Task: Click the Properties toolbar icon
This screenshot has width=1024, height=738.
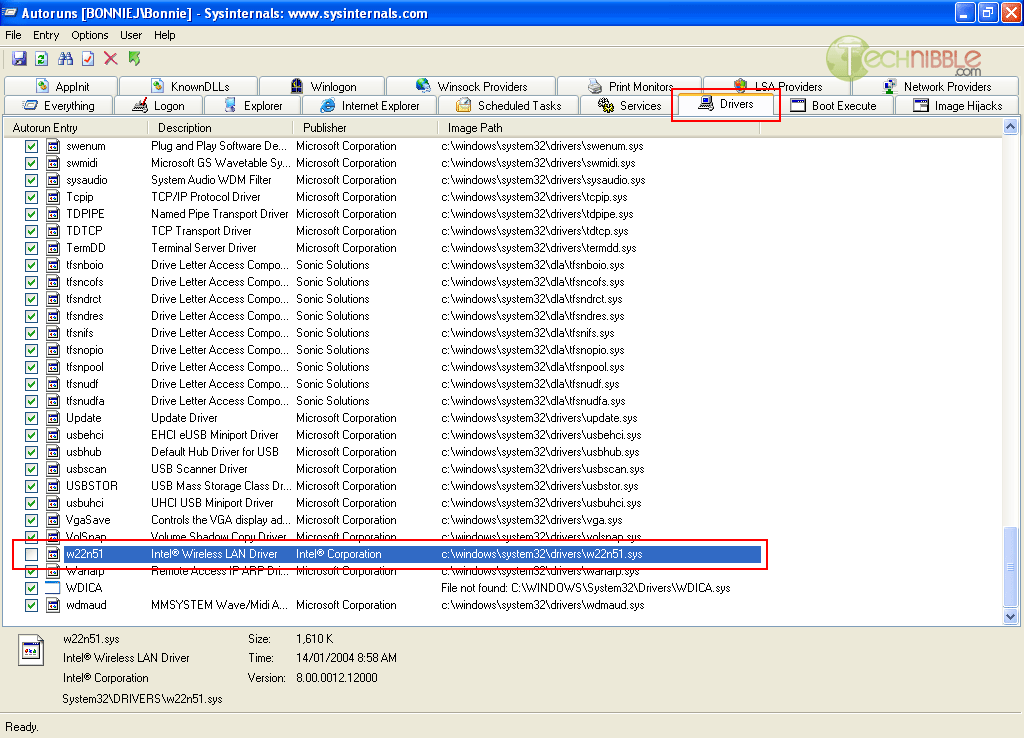Action: coord(88,59)
